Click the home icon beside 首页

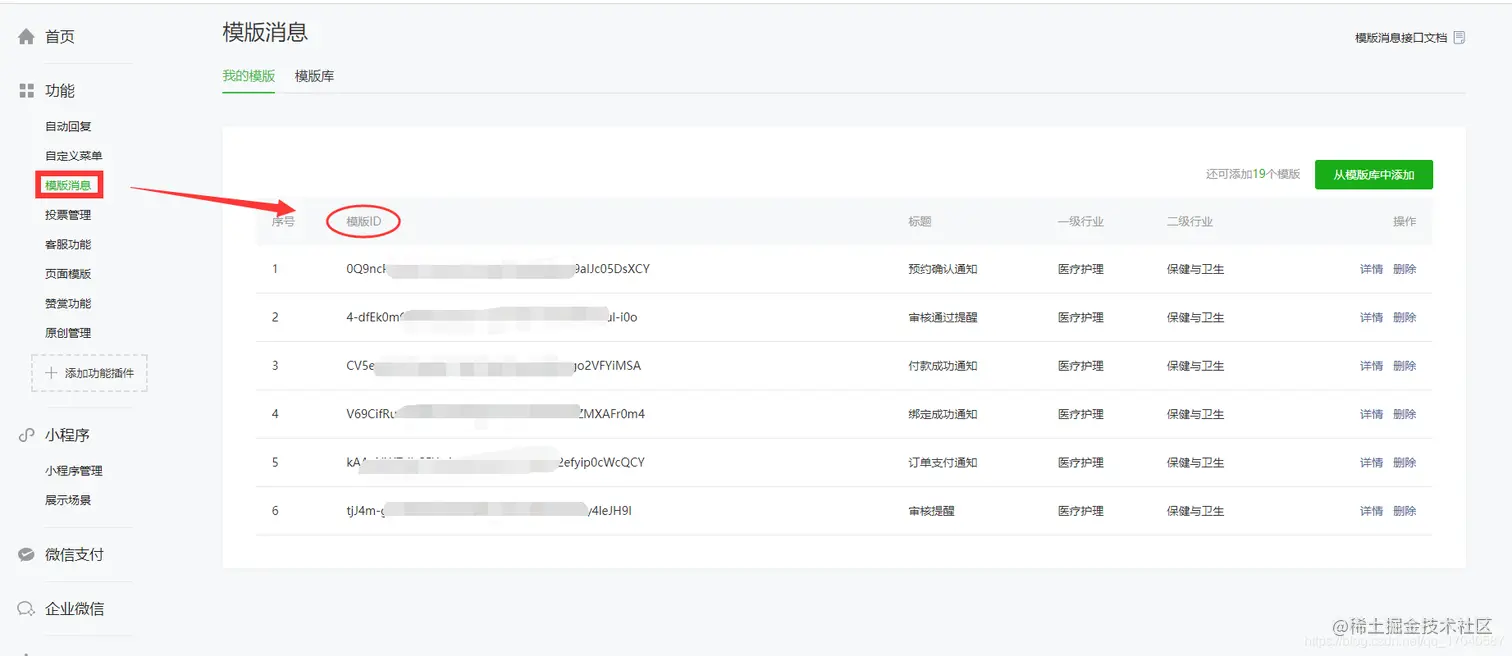tap(27, 37)
